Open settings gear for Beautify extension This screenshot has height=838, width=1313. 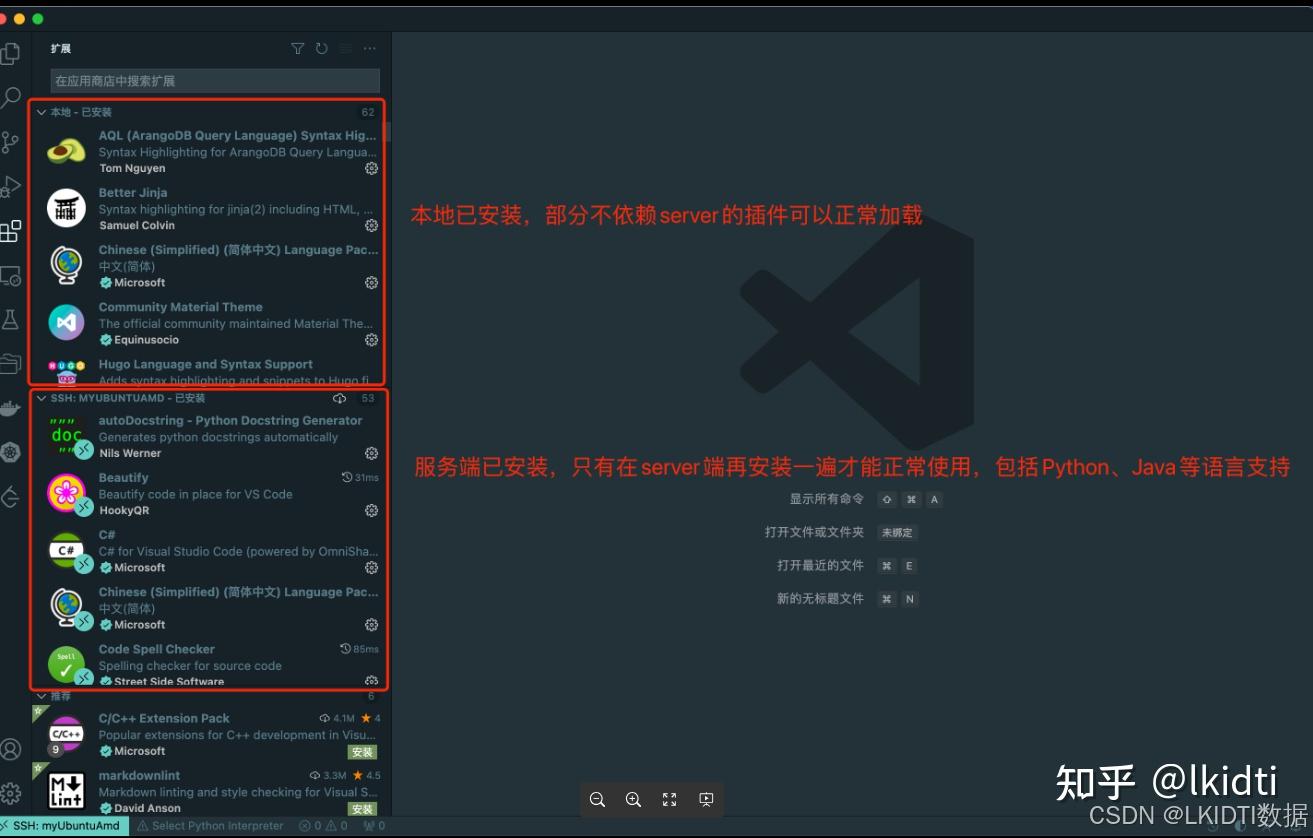(371, 510)
